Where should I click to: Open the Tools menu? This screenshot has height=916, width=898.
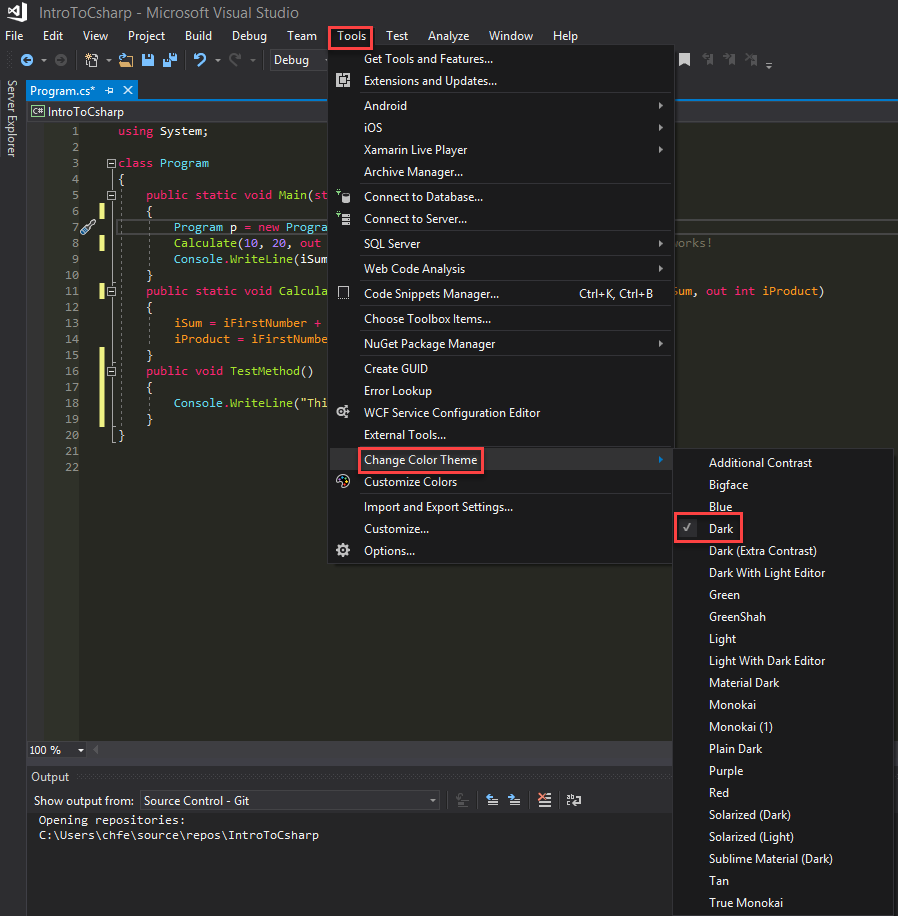click(351, 36)
